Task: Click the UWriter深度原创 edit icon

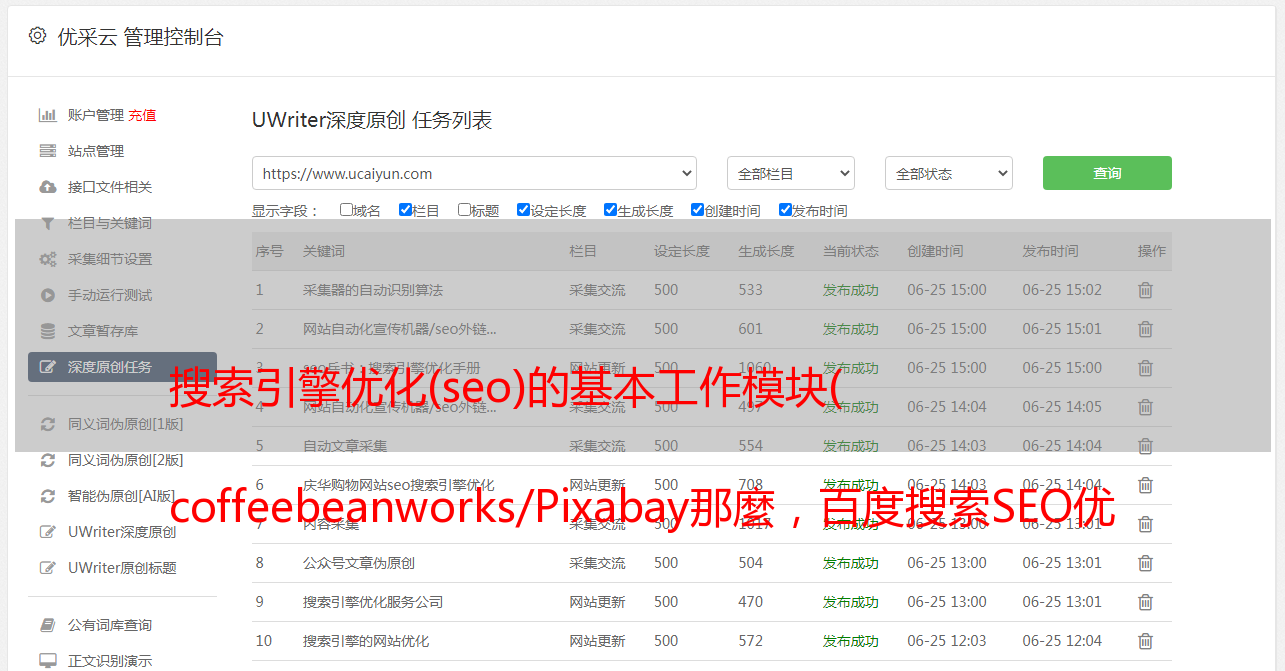Action: [x=47, y=532]
